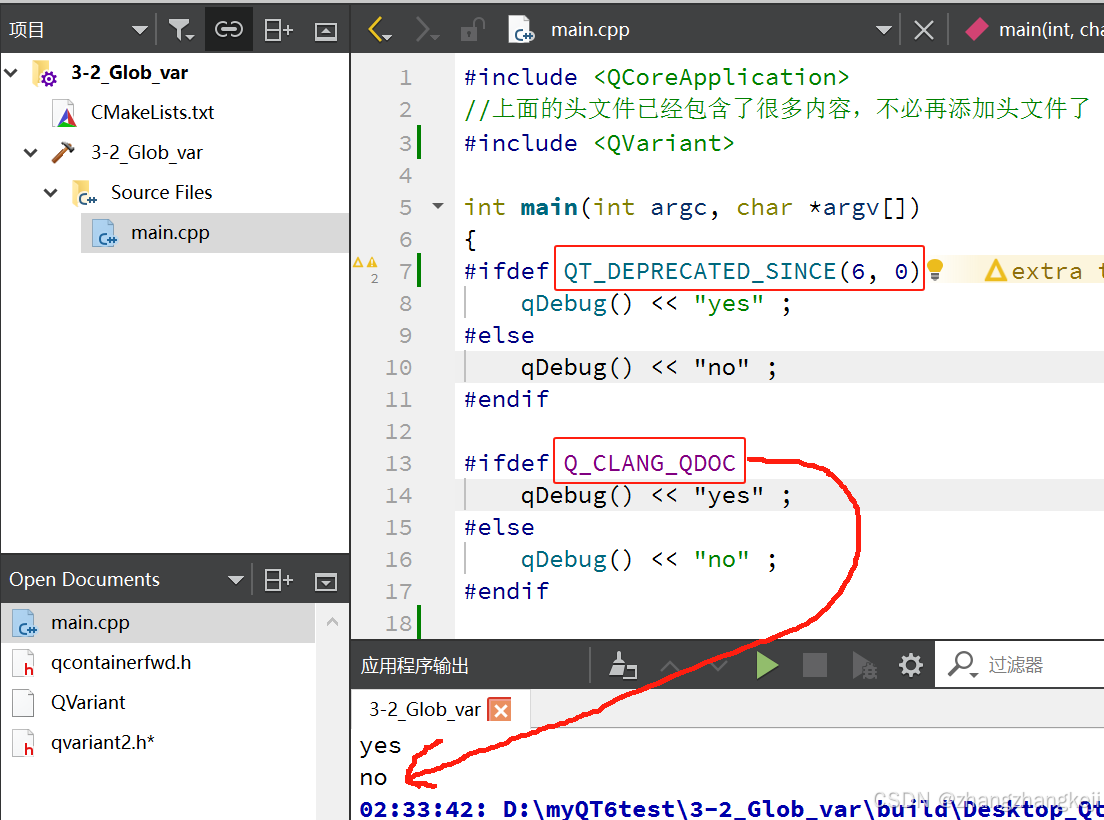The height and width of the screenshot is (820, 1104).
Task: Go to previous item in application output
Action: click(x=670, y=665)
